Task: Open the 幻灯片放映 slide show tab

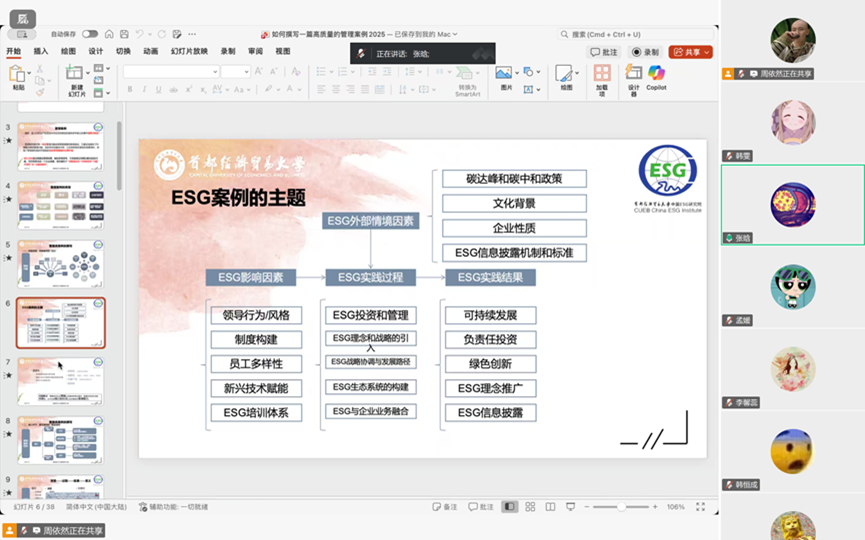Action: click(x=189, y=51)
